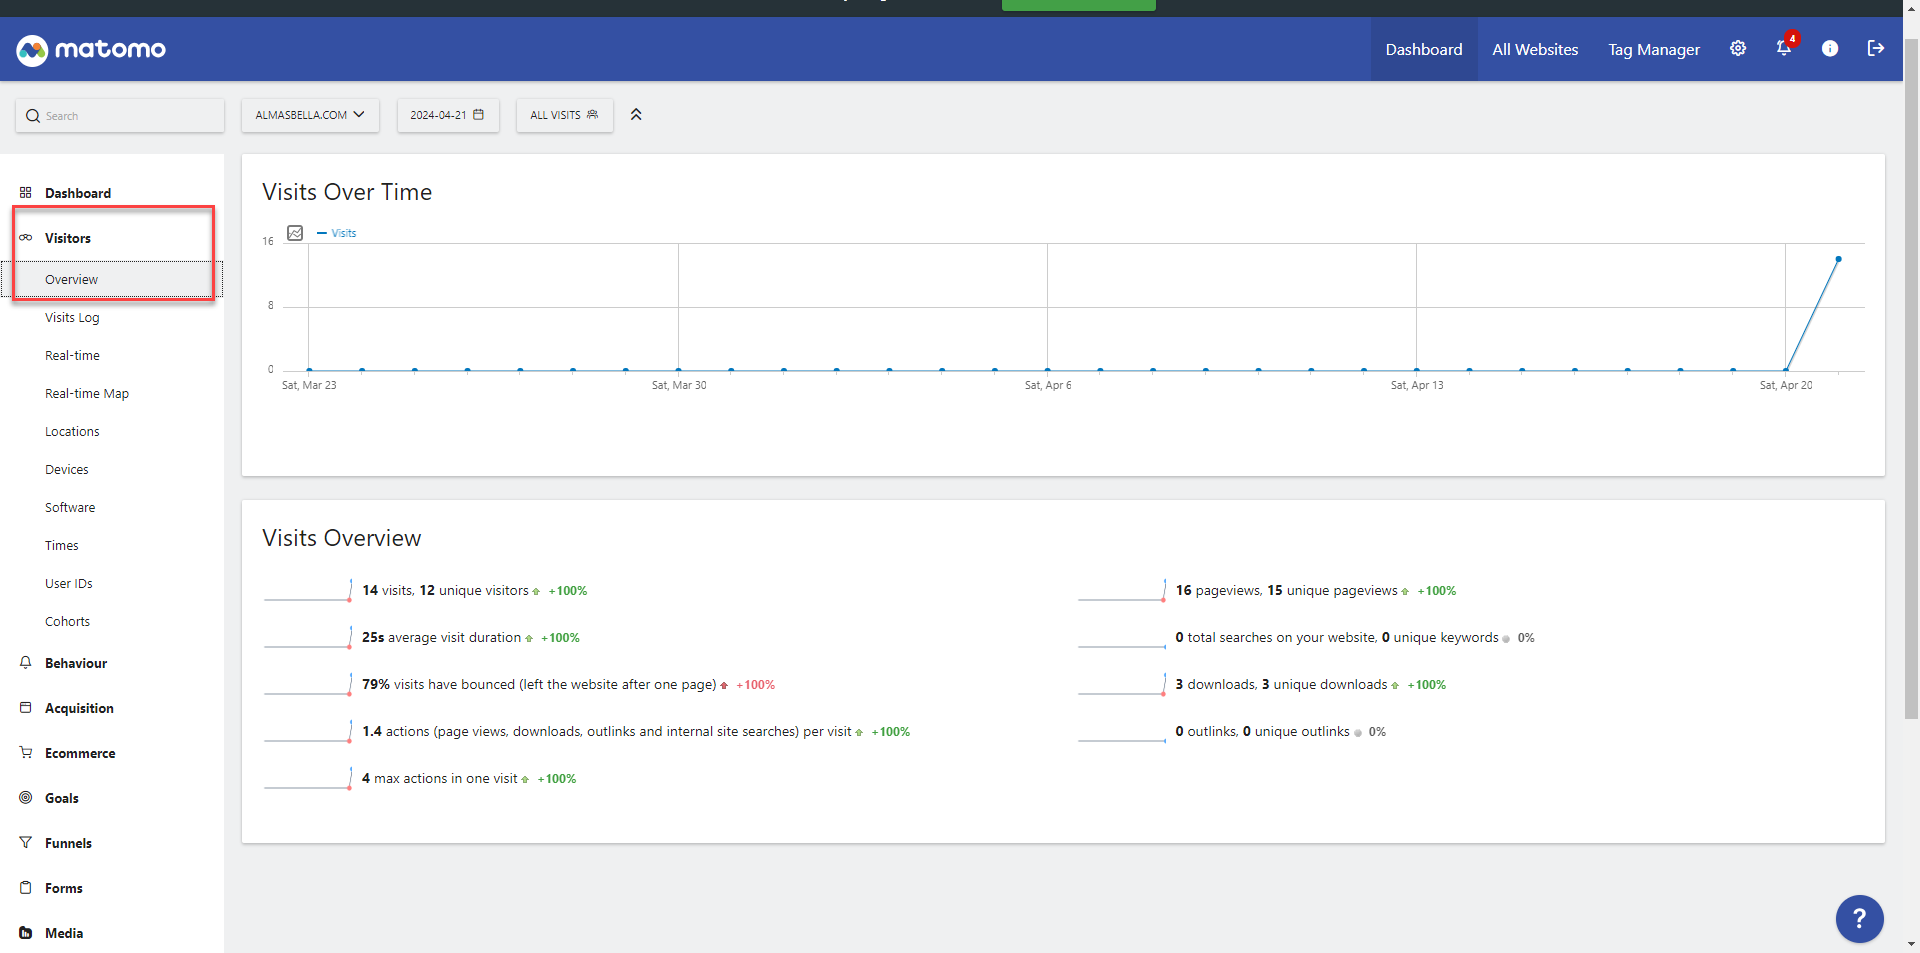Click the 1.4 actions per visit metric
This screenshot has height=953, width=1920.
coord(607,732)
